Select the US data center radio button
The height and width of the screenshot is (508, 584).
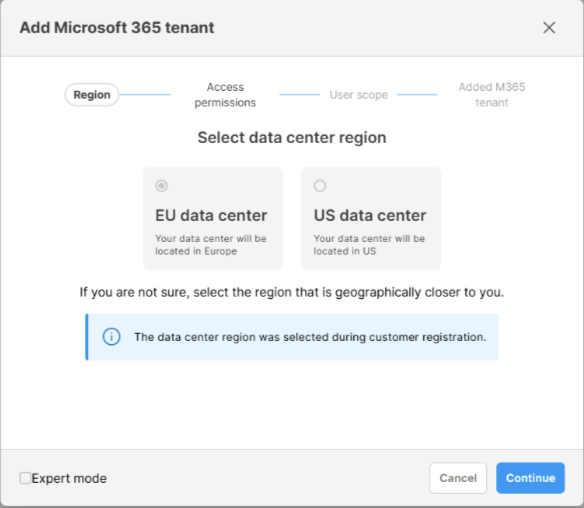pos(320,185)
